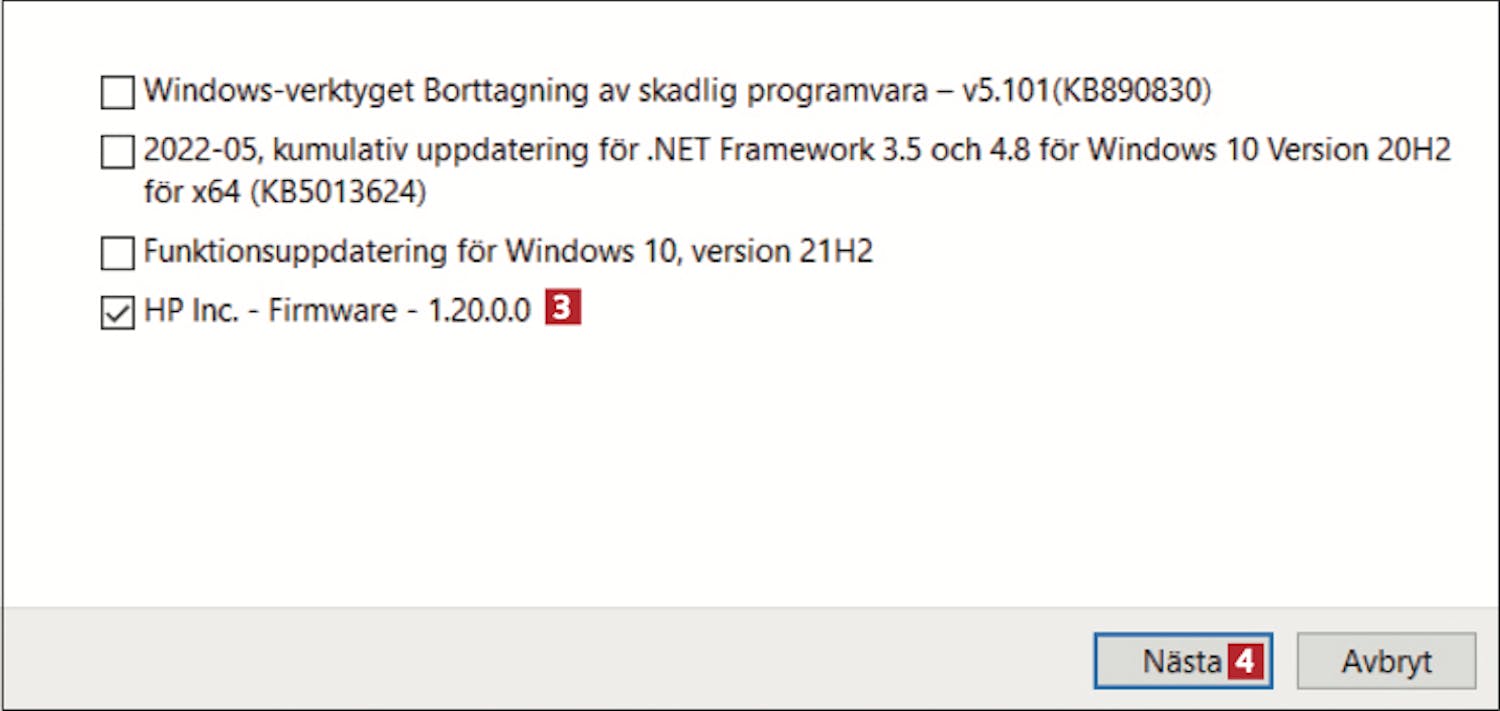Click the red number 4 marker
The image size is (1500, 711).
tap(1244, 661)
